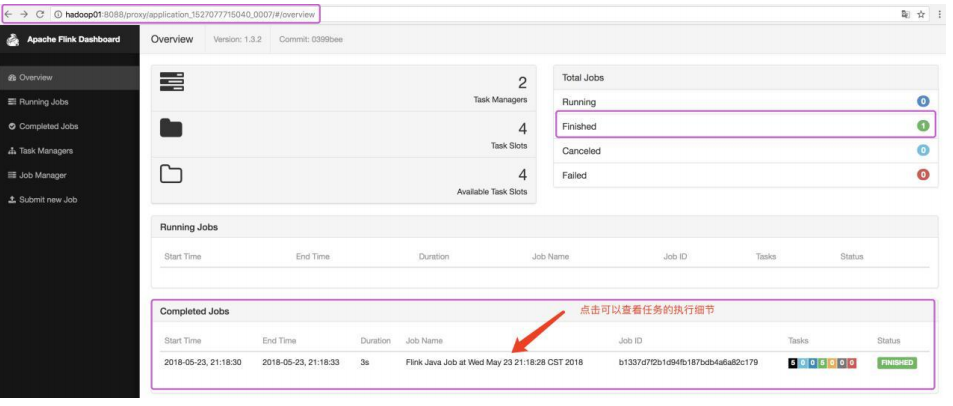Click the Apache Flink squirrel logo
Image resolution: width=953 pixels, height=406 pixels.
tap(13, 40)
